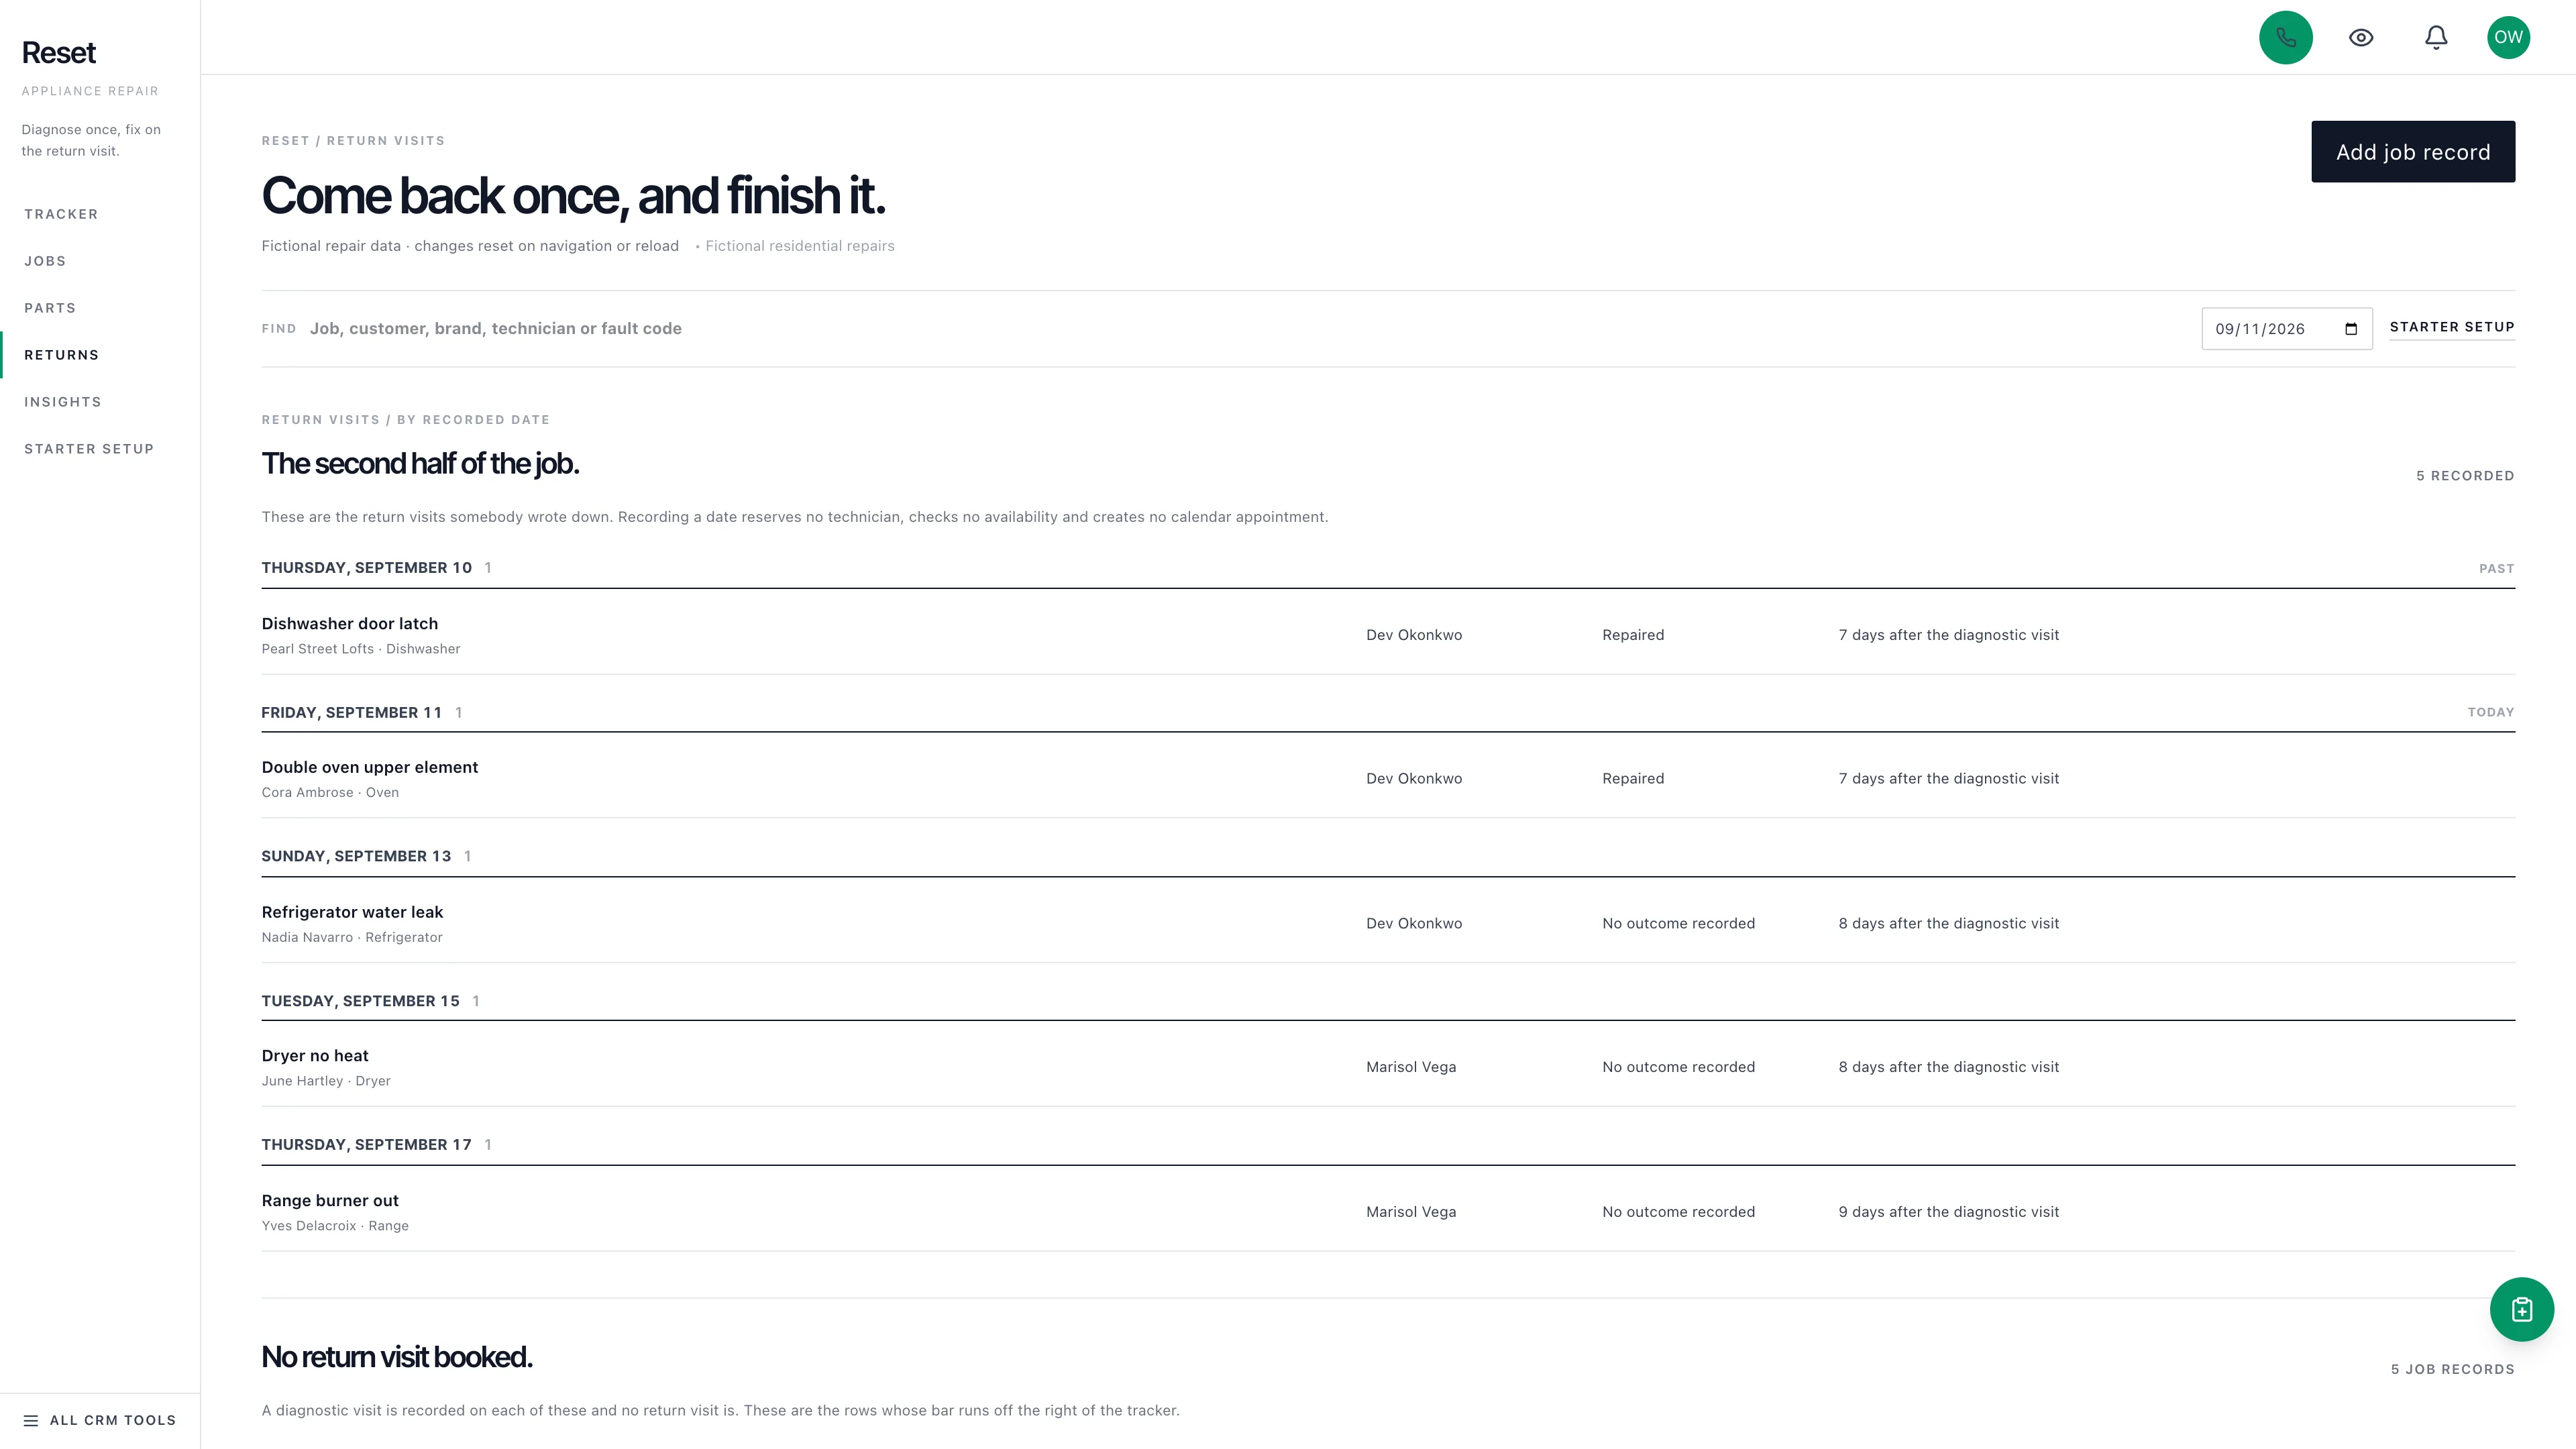The image size is (2576, 1449).
Task: Click the 5 RECORDED count label
Action: (x=2465, y=476)
